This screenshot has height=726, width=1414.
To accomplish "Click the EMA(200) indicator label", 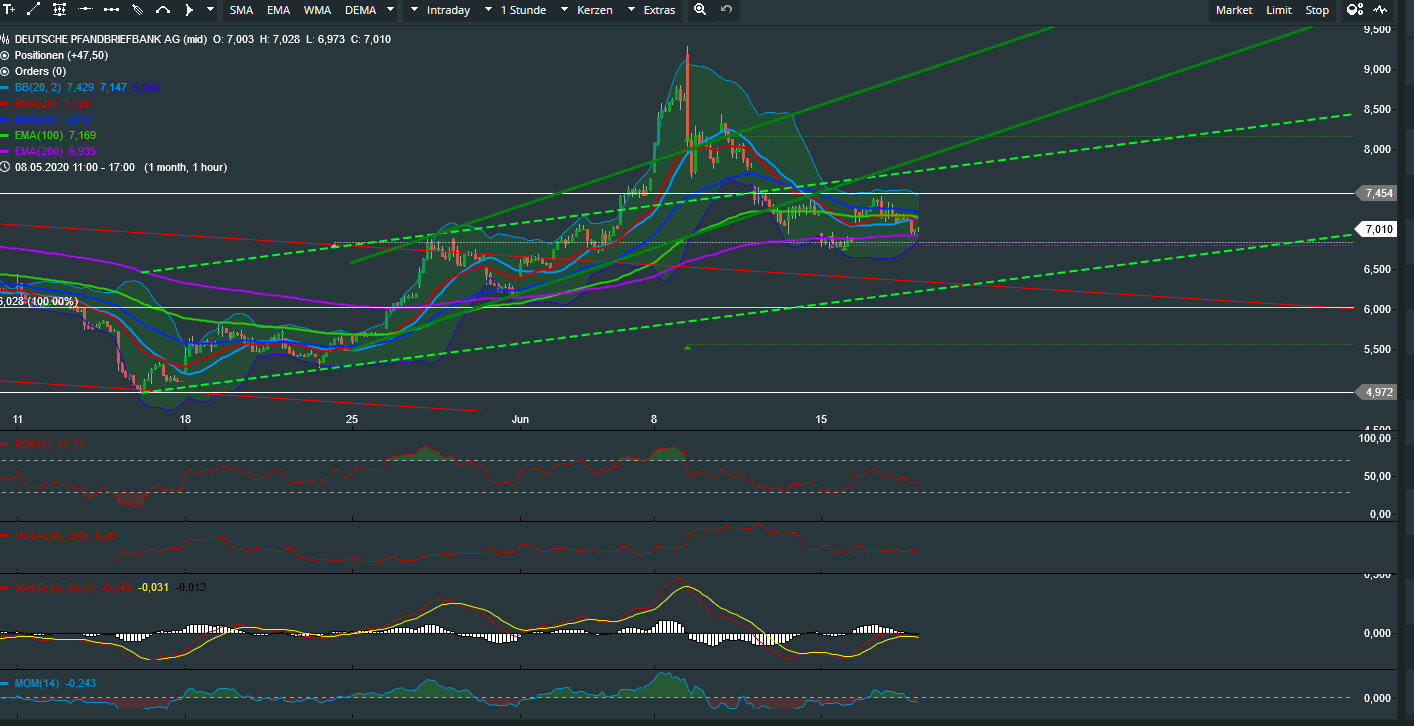I will (x=41, y=151).
